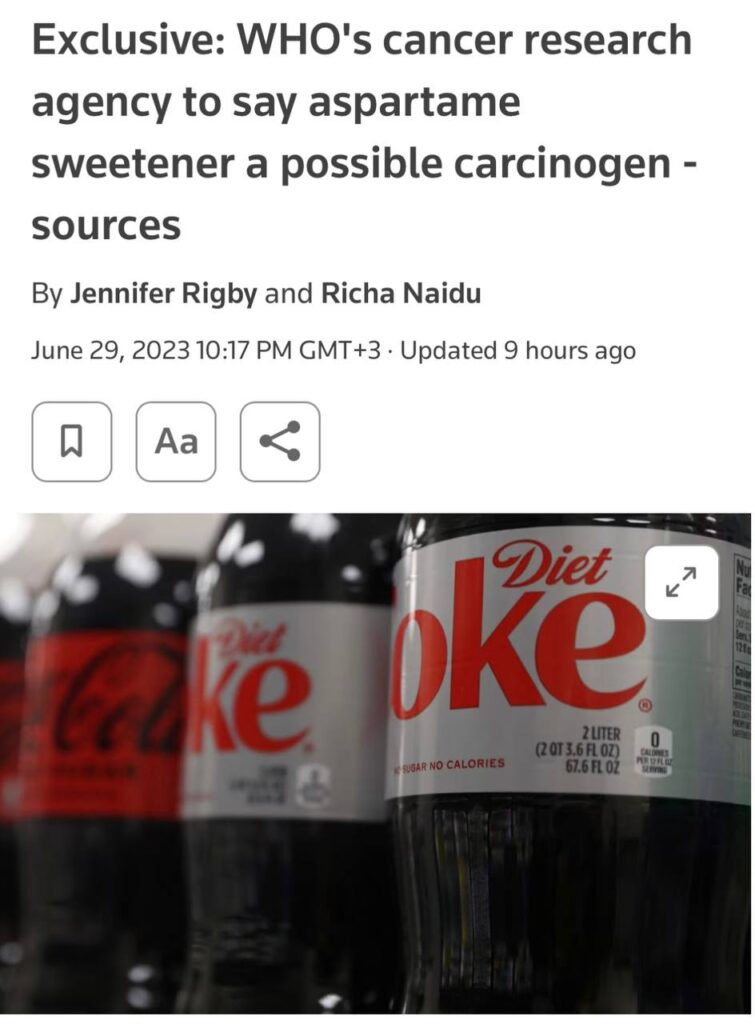Open the Diet Coke bottles photo
Image resolution: width=755 pixels, height=1024 pixels.
(x=376, y=763)
